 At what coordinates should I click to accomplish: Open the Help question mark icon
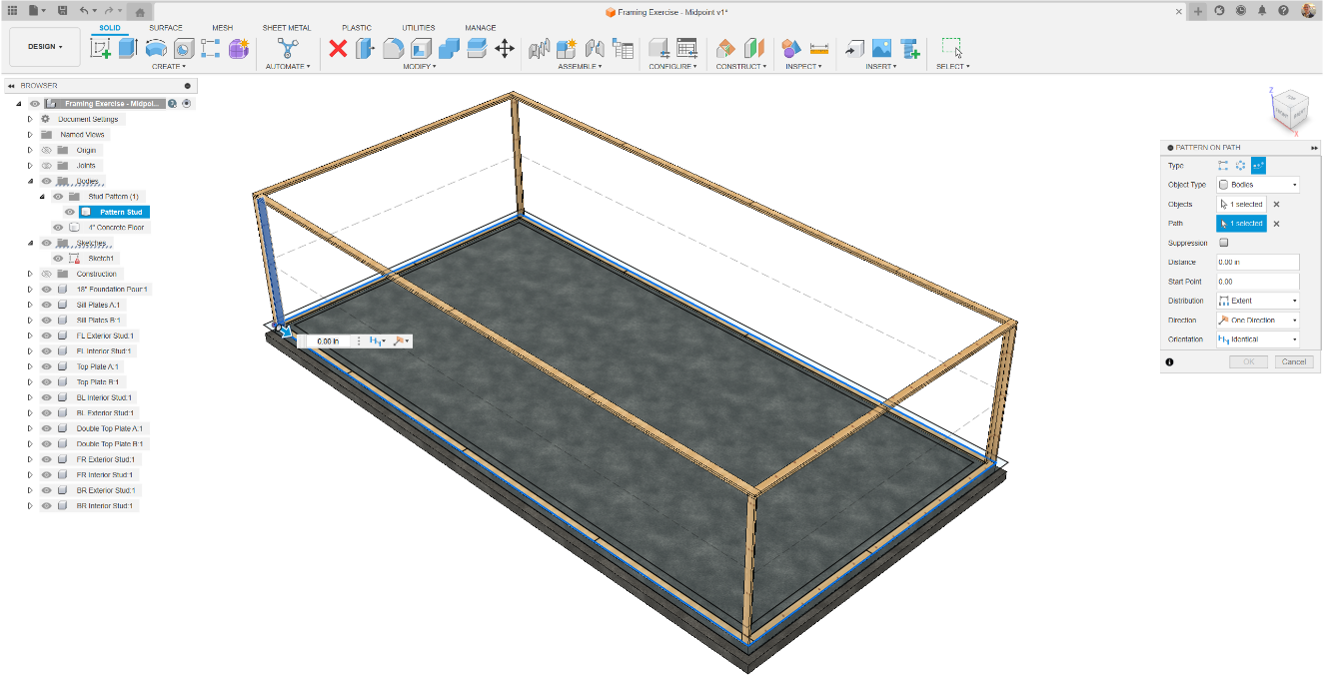coord(1283,10)
